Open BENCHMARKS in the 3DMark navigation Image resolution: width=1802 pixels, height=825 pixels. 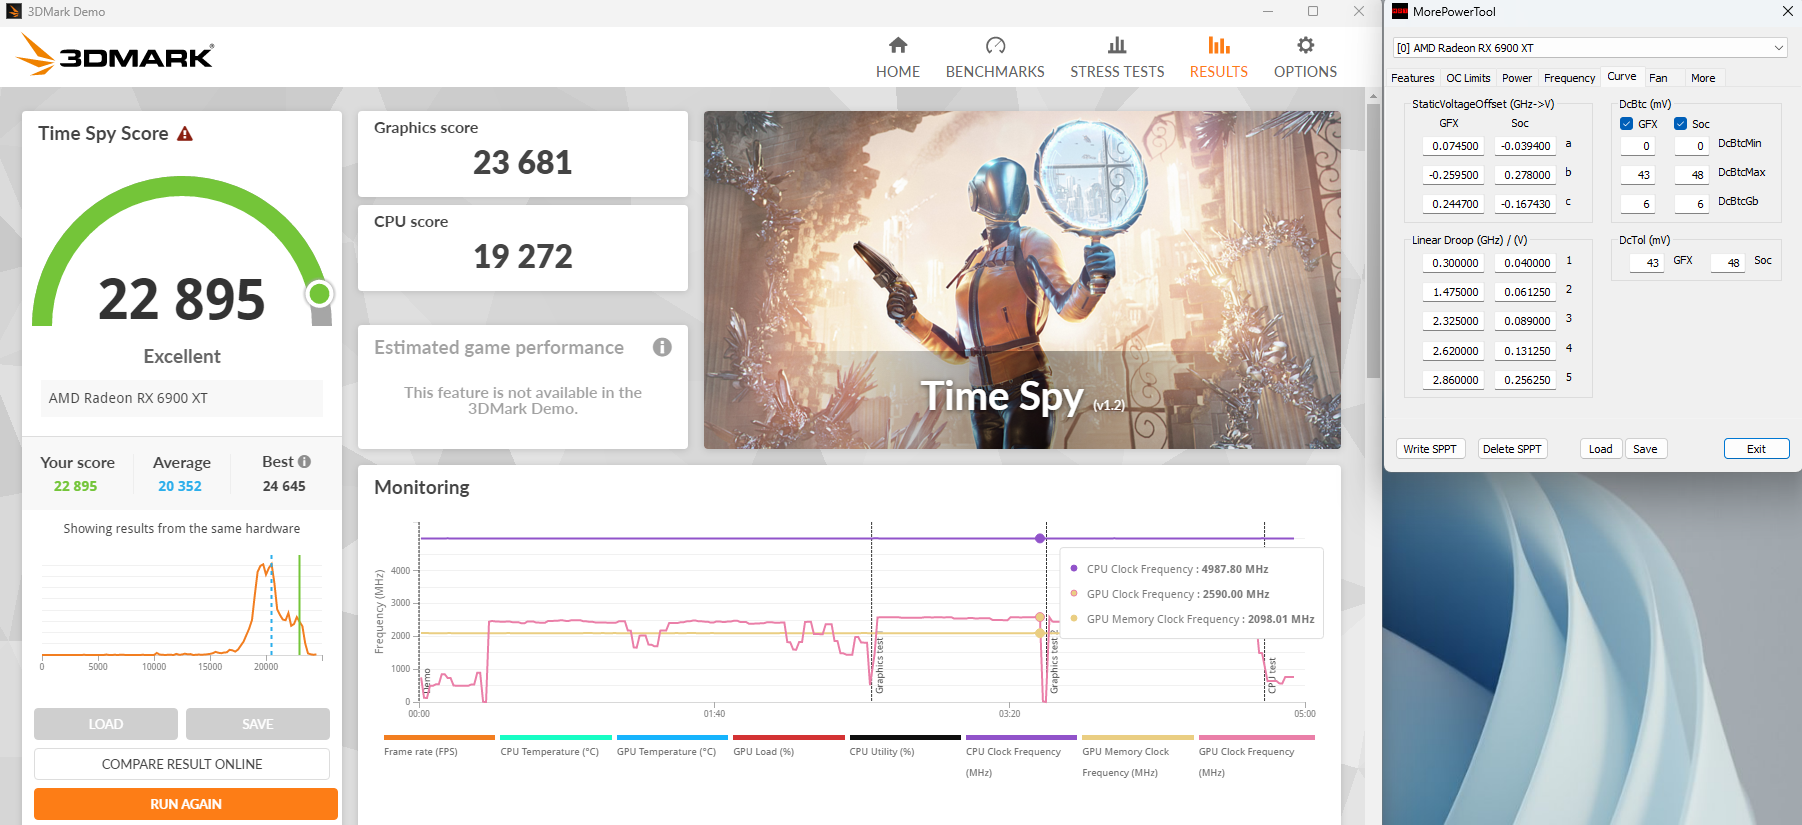point(995,58)
